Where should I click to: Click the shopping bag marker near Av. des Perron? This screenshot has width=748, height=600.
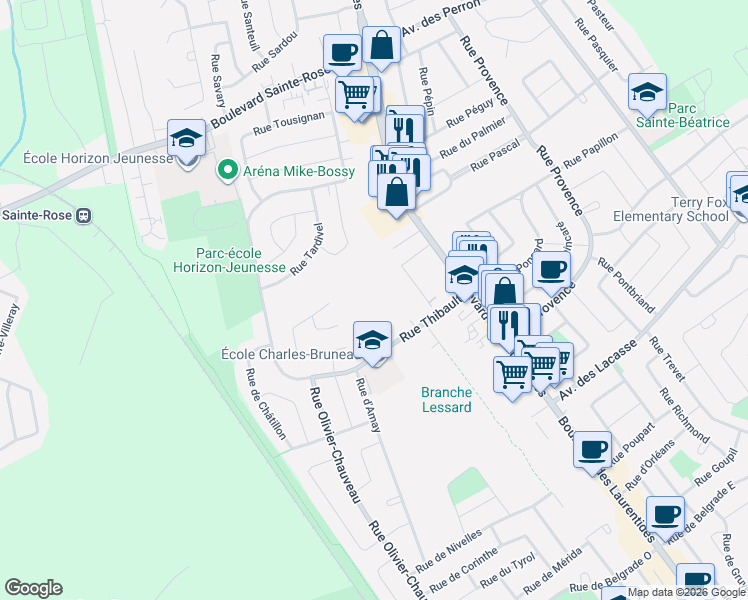(381, 46)
